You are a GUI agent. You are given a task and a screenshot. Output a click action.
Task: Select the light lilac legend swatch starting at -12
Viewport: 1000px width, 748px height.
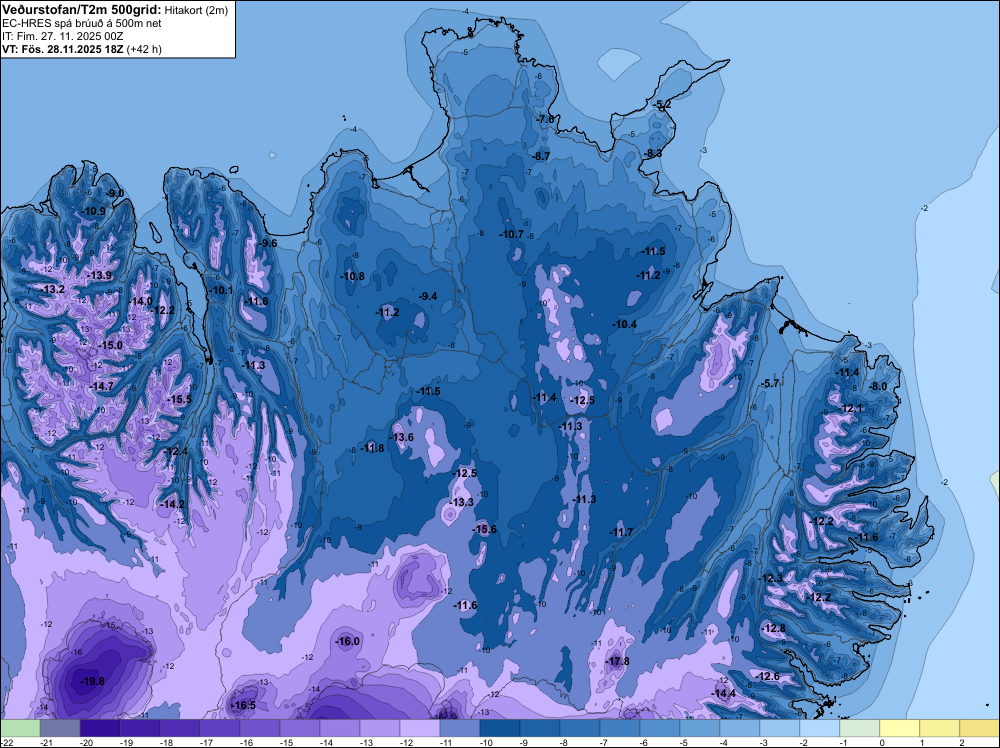[x=420, y=728]
